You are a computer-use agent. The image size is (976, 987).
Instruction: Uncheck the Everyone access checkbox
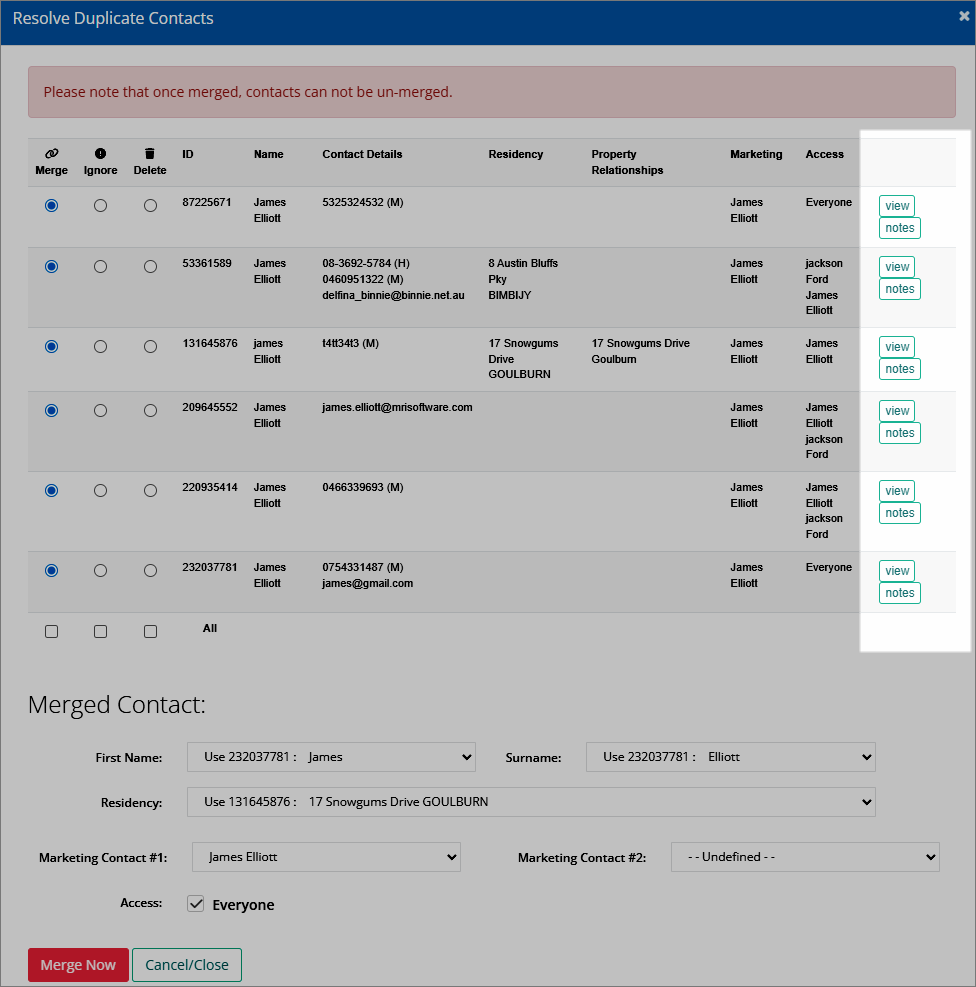196,904
